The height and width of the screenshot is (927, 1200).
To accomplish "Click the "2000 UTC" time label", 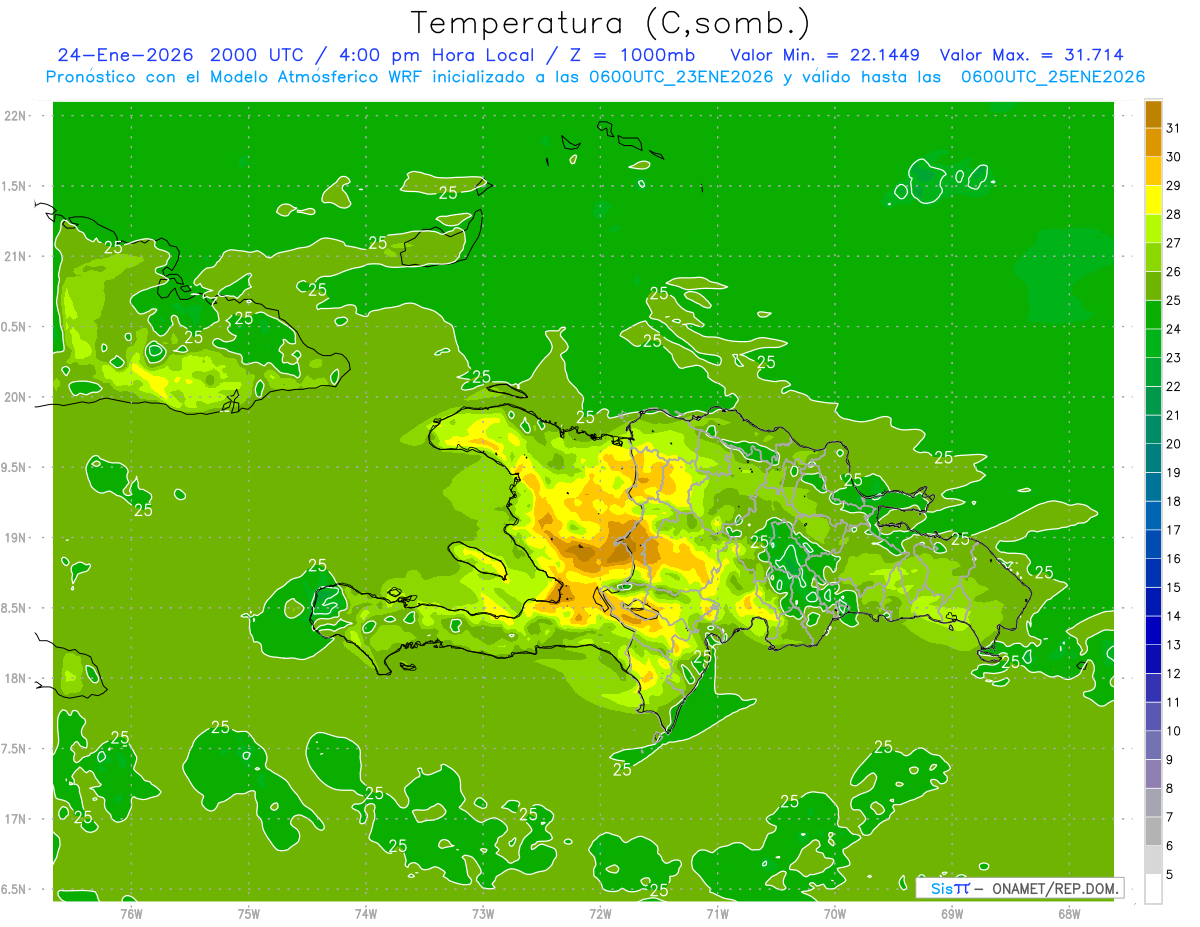I will pos(258,55).
